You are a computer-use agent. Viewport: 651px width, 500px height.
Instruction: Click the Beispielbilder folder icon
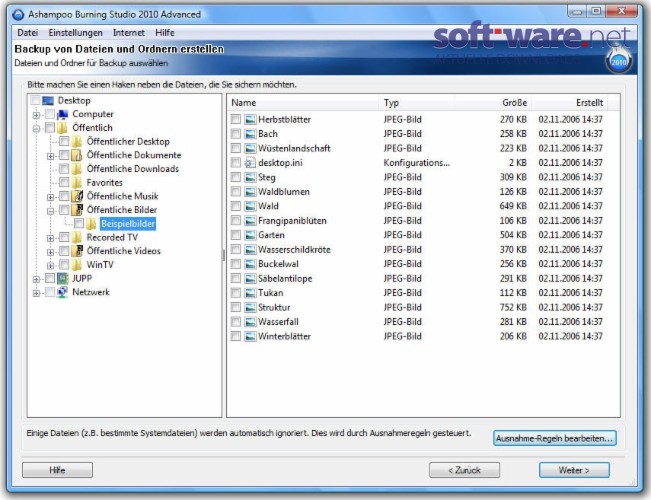pyautogui.click(x=91, y=224)
